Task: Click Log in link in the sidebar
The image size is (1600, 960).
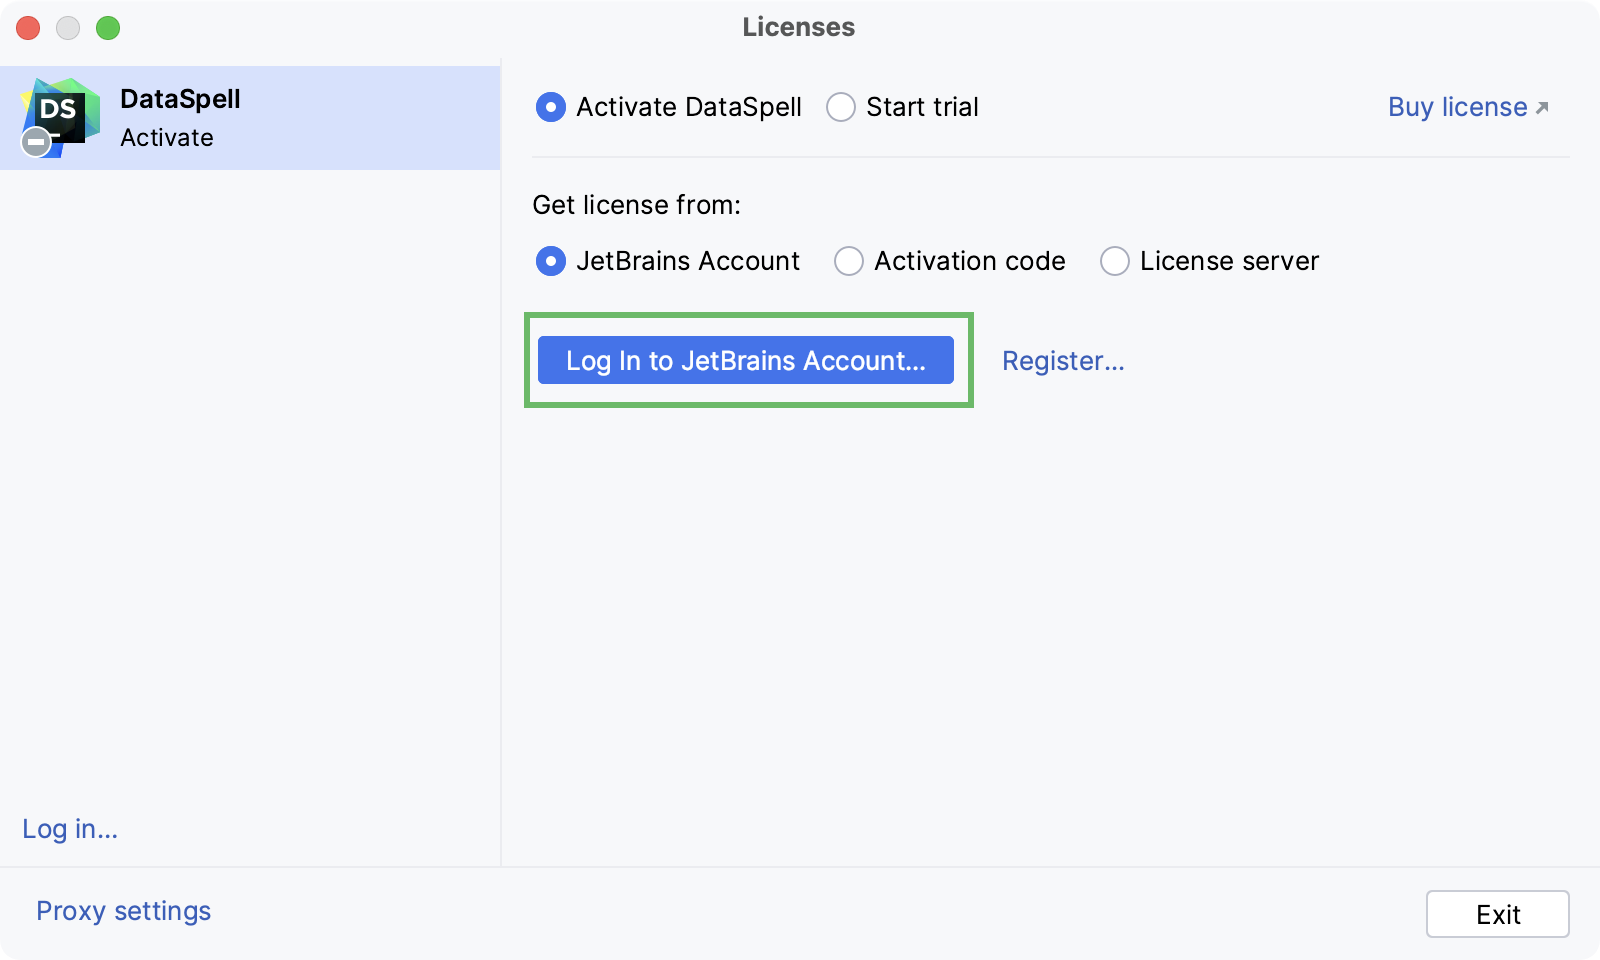Action: pos(69,829)
